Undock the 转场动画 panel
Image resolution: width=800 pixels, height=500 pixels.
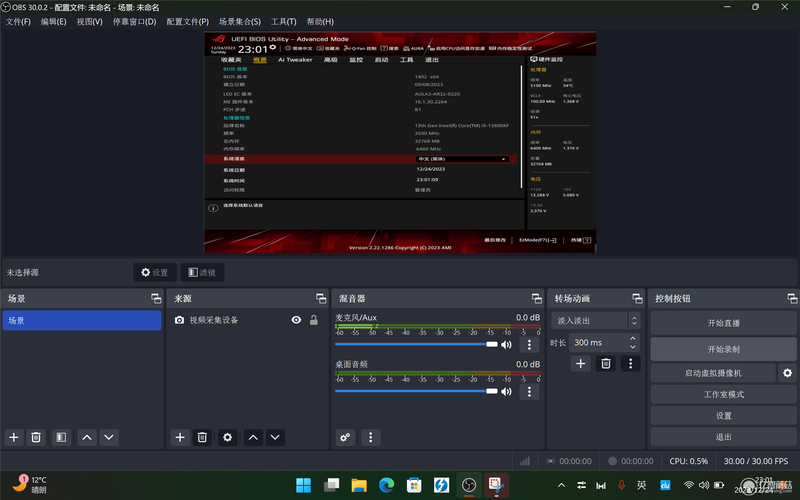637,298
